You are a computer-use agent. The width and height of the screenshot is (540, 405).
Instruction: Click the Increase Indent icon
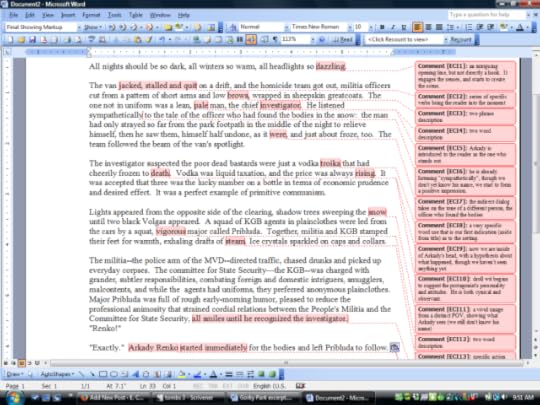[x=491, y=27]
